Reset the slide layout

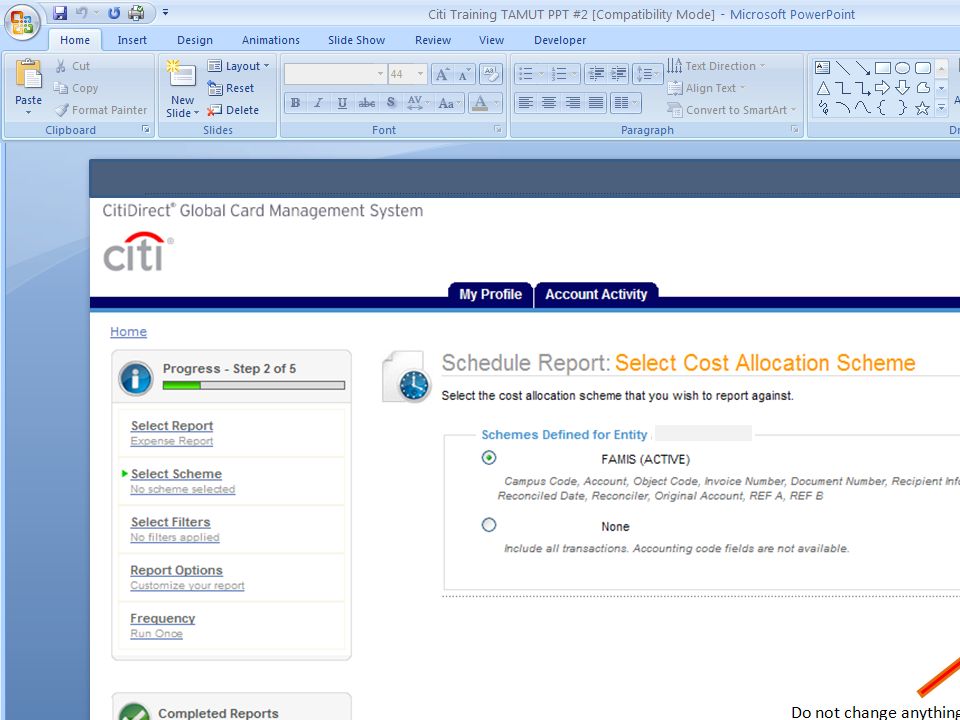pyautogui.click(x=231, y=88)
